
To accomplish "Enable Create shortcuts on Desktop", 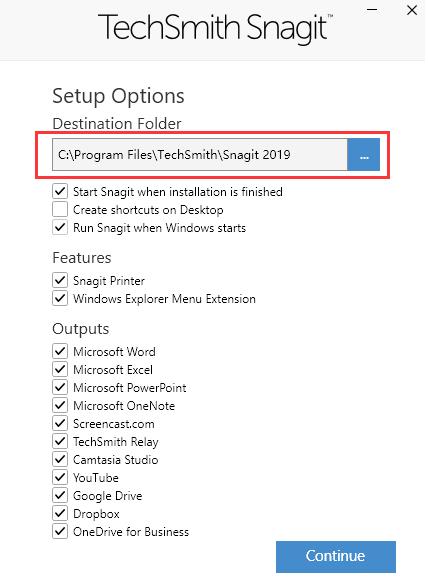I will (60, 209).
